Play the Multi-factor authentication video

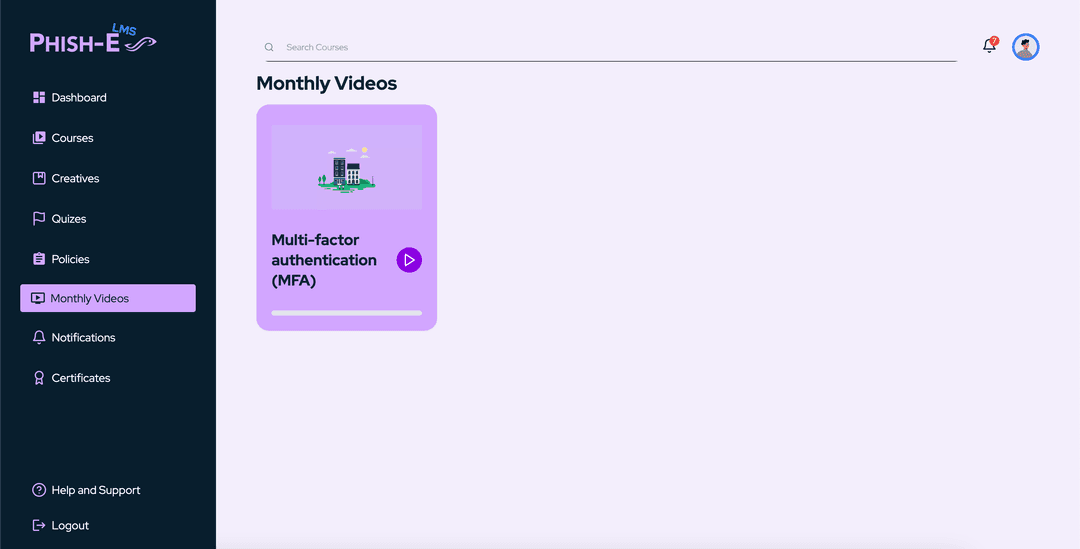point(409,260)
